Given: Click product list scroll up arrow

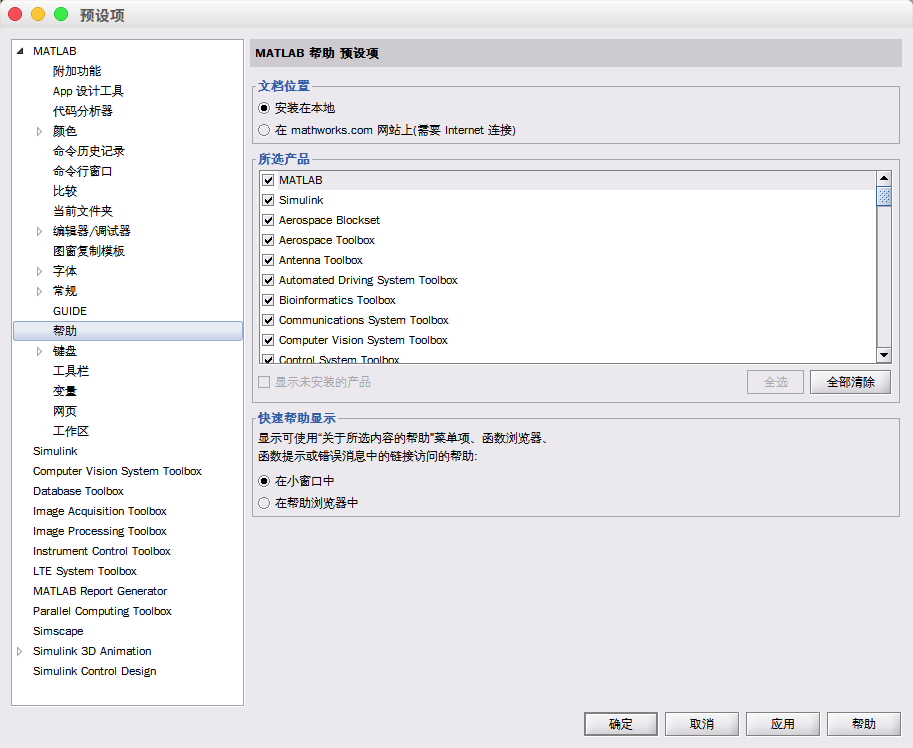Looking at the screenshot, I should [x=884, y=178].
